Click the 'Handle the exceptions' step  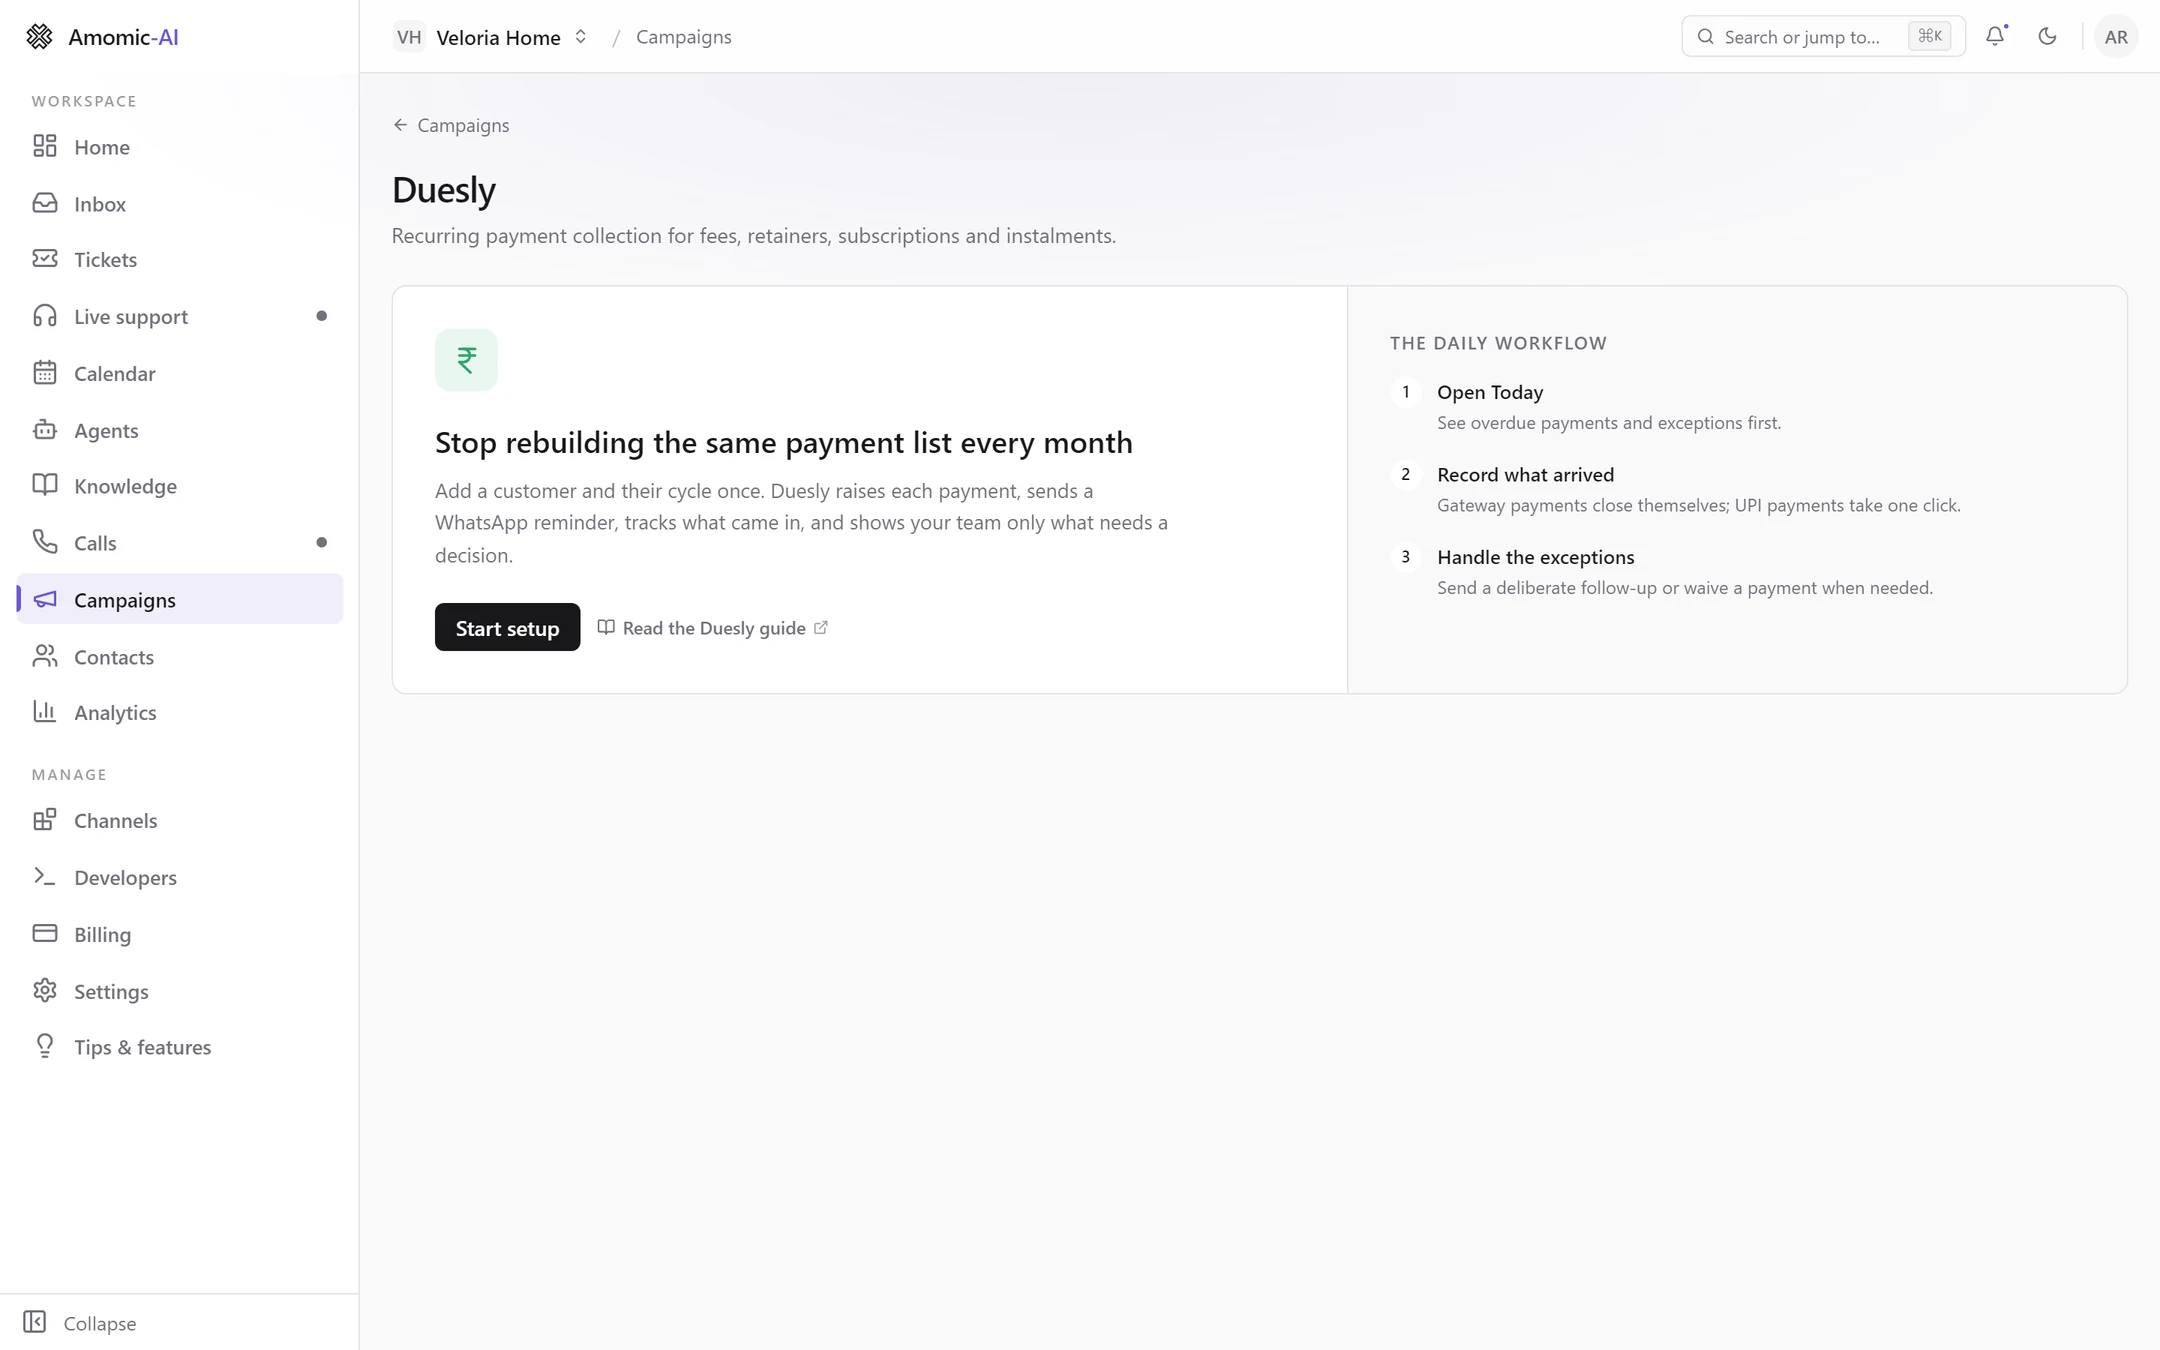click(1535, 557)
